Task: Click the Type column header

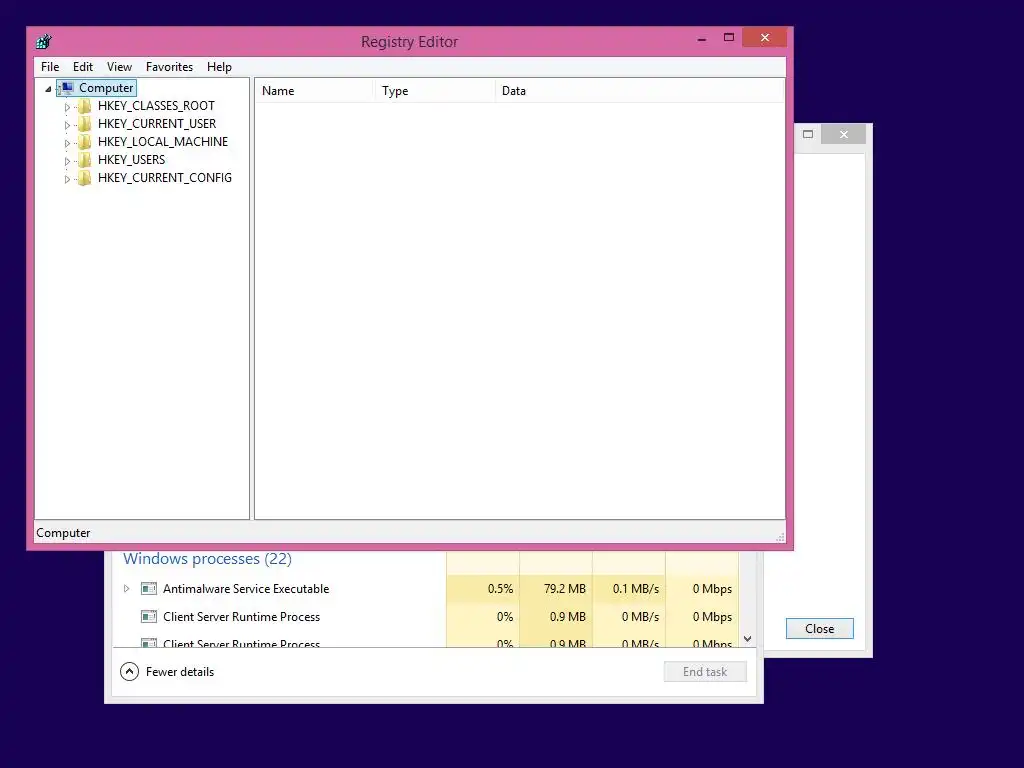Action: coord(434,91)
